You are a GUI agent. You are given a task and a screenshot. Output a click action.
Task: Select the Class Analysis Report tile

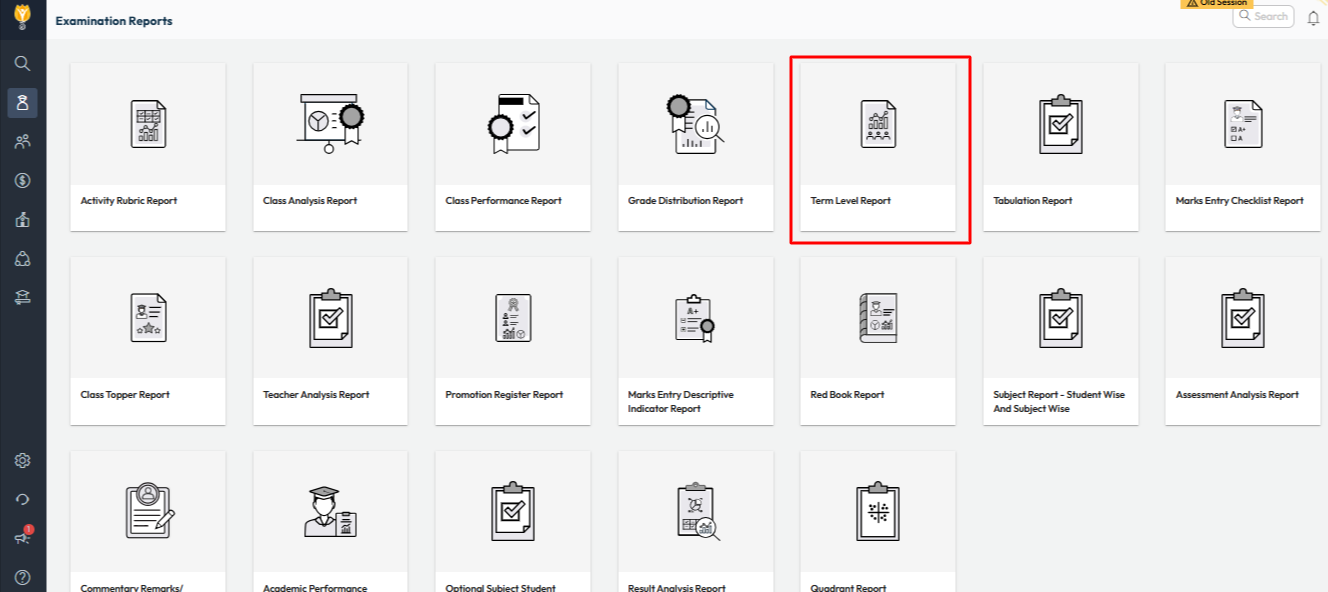[x=330, y=147]
